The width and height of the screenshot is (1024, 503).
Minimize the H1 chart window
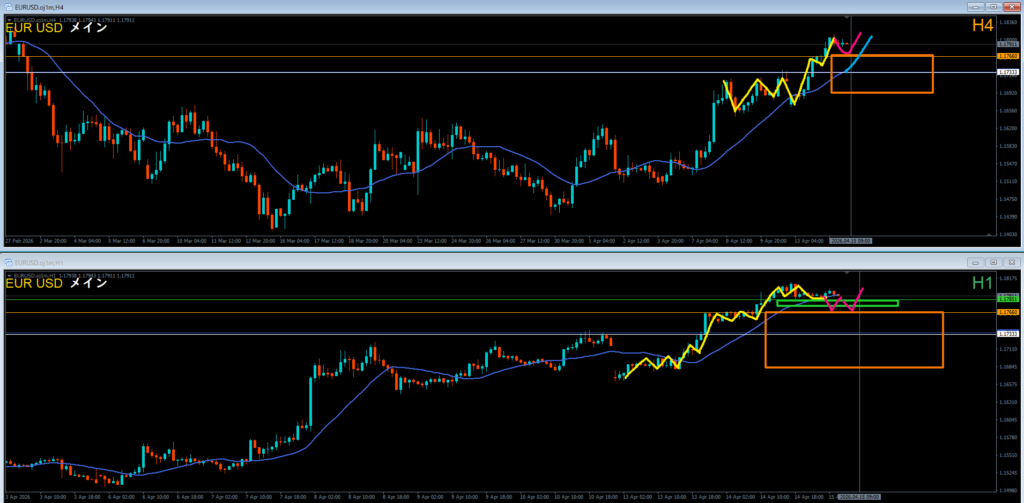976,261
